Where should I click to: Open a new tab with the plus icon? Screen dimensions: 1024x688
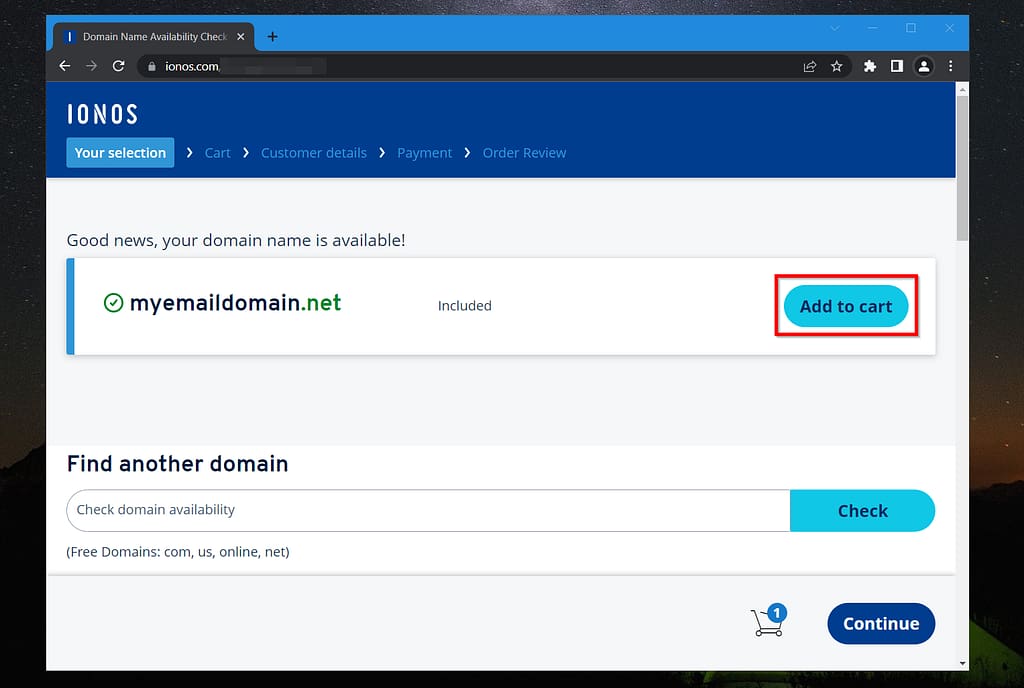(272, 37)
